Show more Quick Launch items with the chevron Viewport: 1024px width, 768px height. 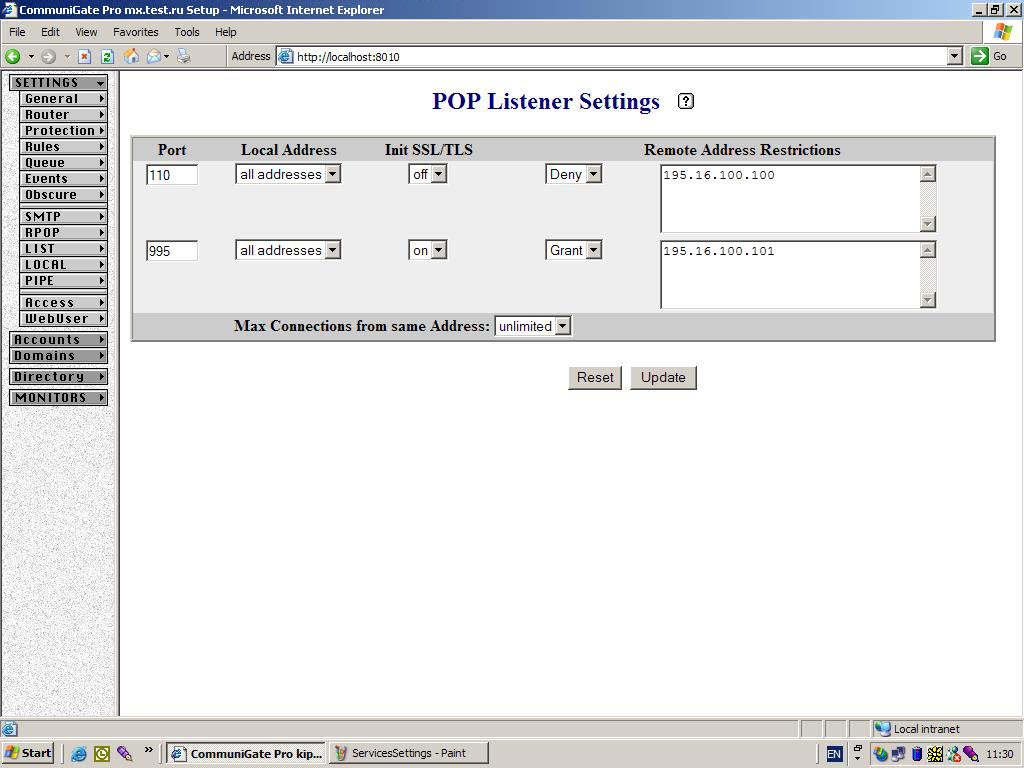tap(148, 750)
